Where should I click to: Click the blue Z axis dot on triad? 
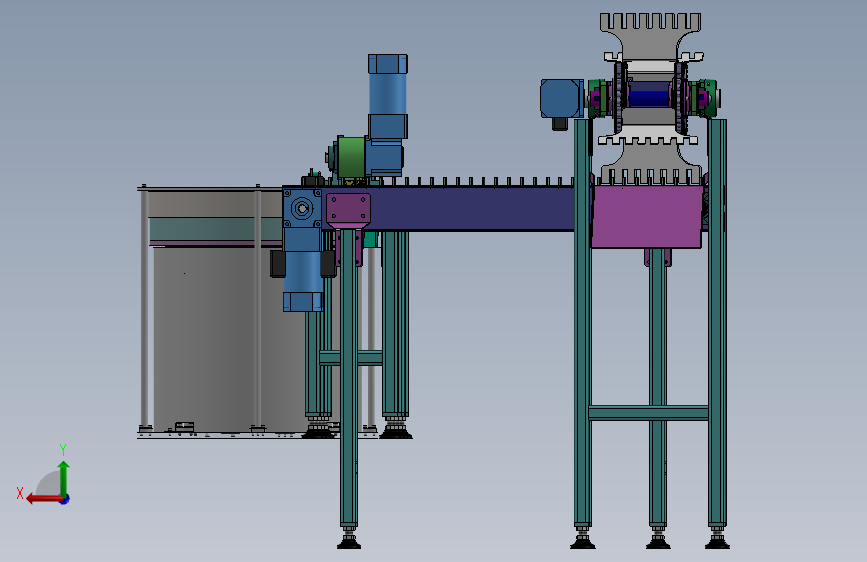pyautogui.click(x=65, y=499)
